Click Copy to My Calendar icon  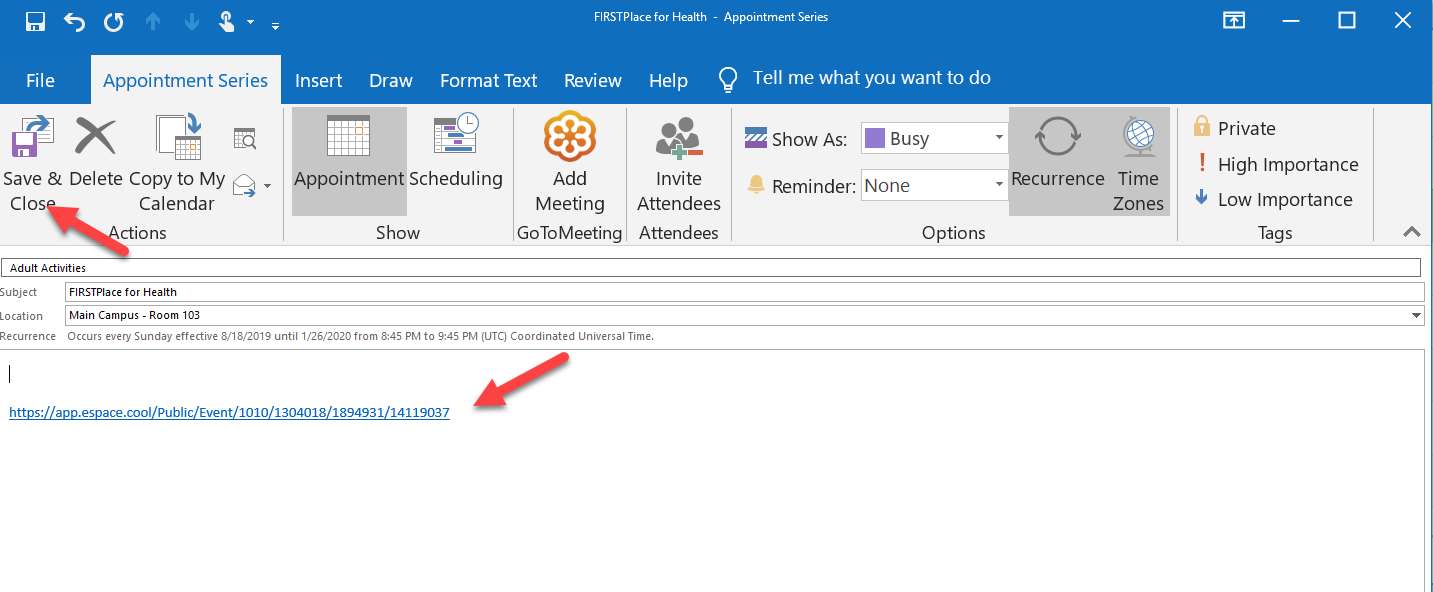point(178,140)
